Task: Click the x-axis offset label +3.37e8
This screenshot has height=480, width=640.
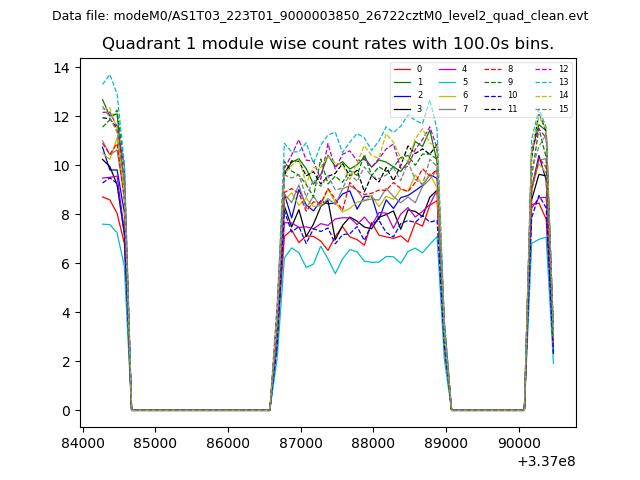Action: click(x=546, y=461)
